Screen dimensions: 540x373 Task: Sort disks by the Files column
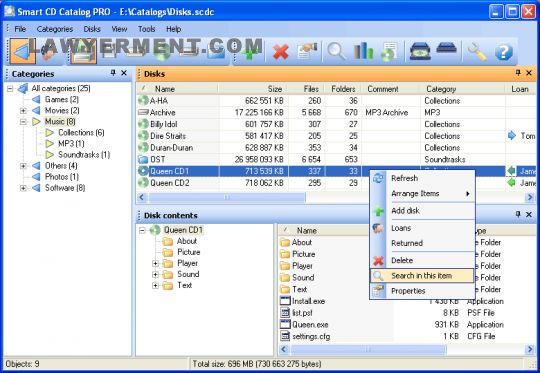(x=307, y=89)
